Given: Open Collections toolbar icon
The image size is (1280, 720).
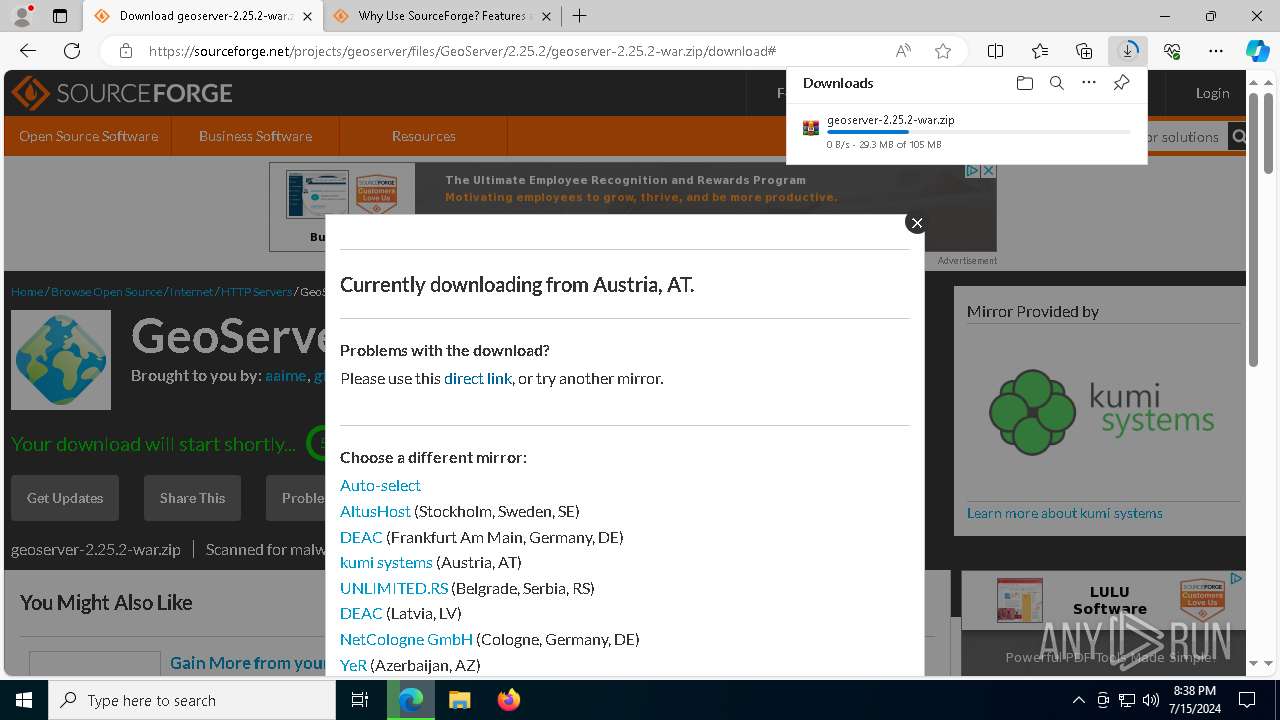Looking at the screenshot, I should coord(1084,51).
